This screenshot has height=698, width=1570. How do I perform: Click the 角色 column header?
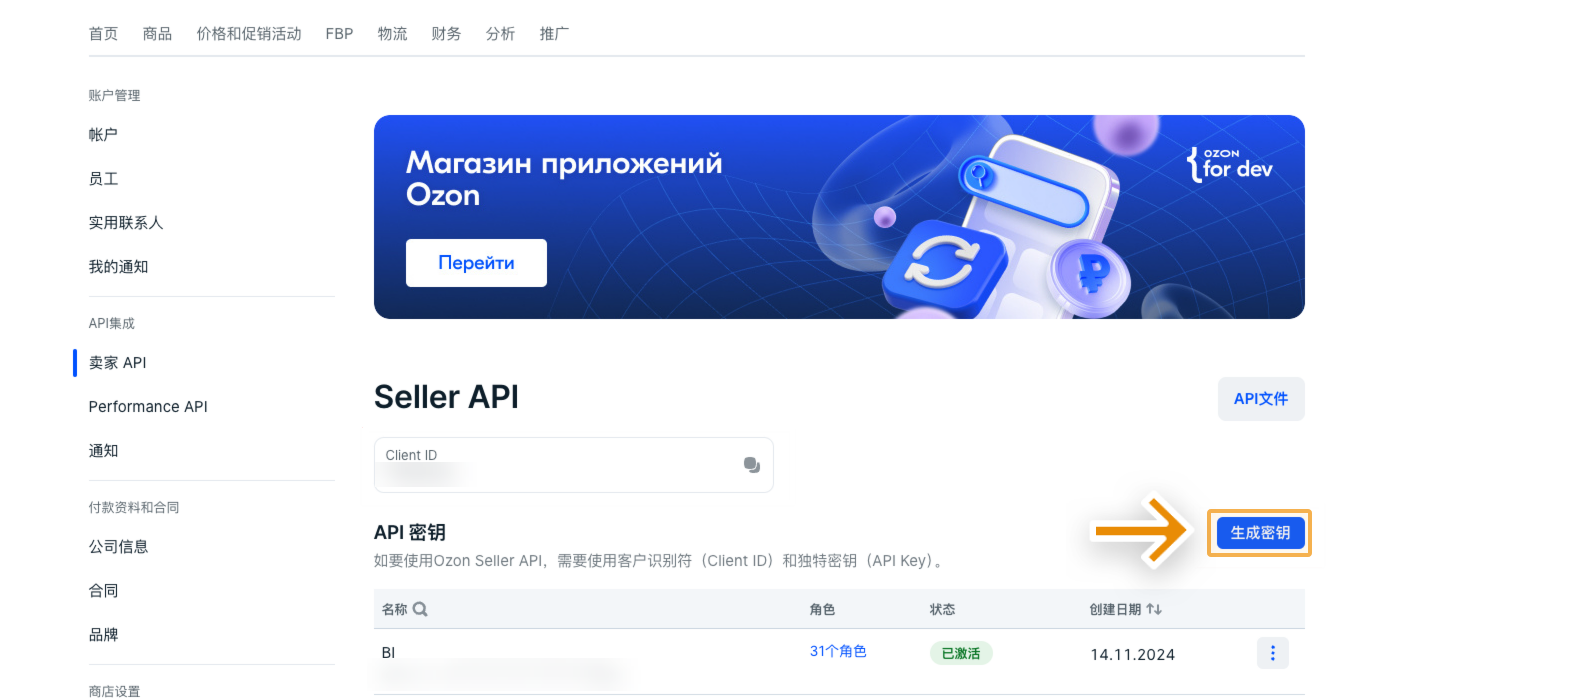[x=822, y=609]
